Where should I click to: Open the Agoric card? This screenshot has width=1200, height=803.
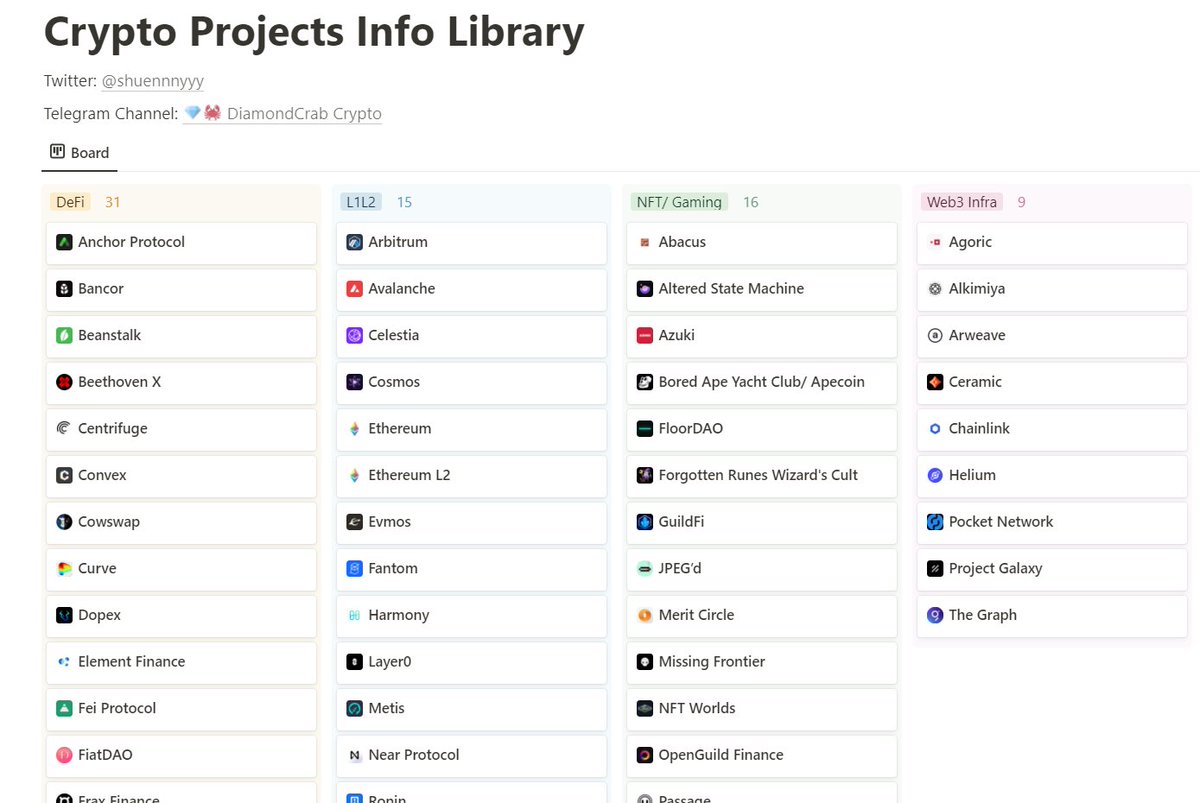pyautogui.click(x=1052, y=242)
